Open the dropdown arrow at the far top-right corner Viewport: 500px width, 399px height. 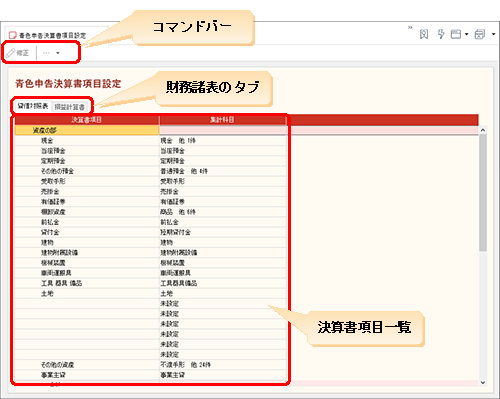click(493, 34)
